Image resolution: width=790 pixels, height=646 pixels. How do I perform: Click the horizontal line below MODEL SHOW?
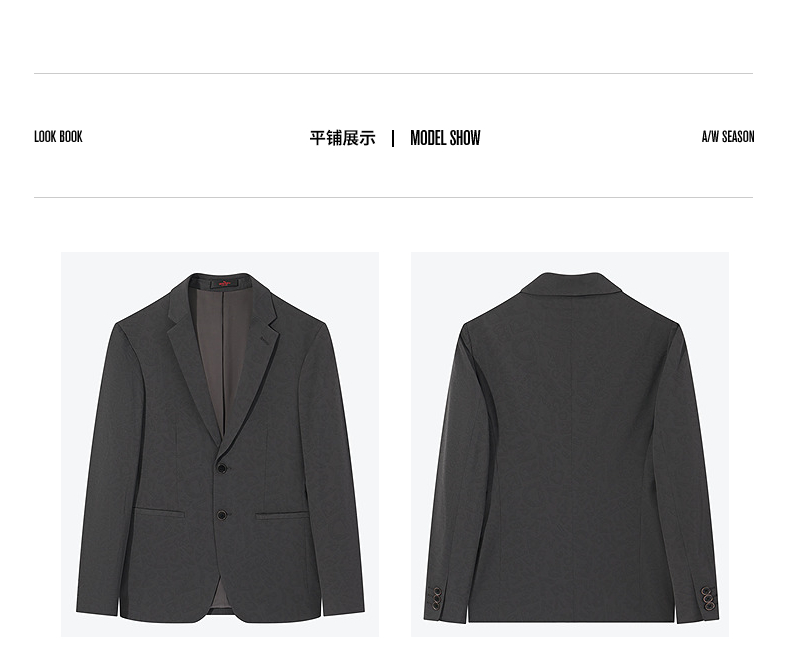[393, 198]
